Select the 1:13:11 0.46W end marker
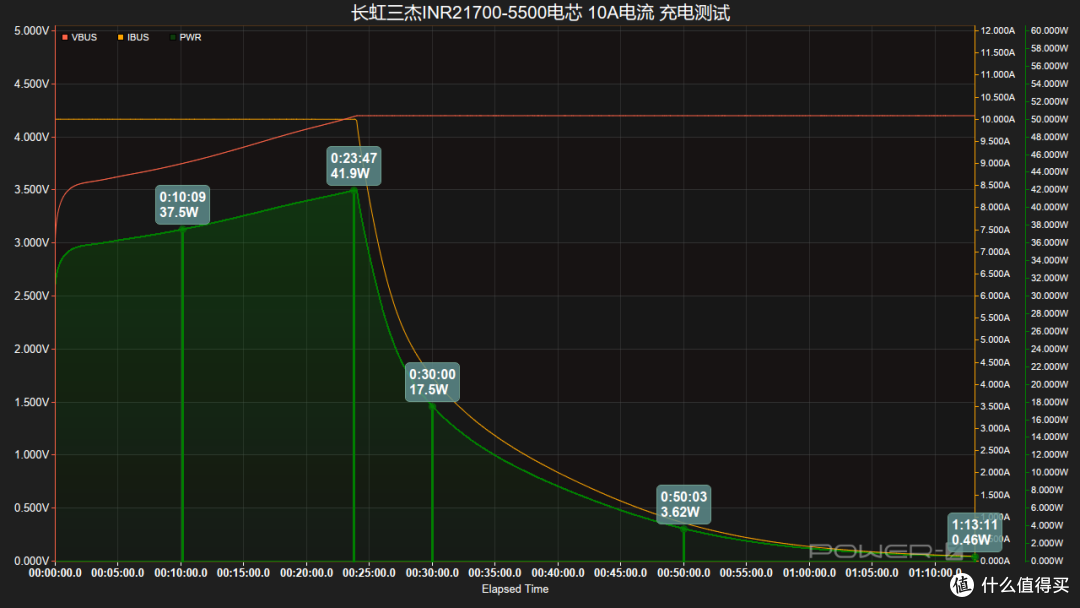1080x608 pixels. pyautogui.click(x=975, y=532)
